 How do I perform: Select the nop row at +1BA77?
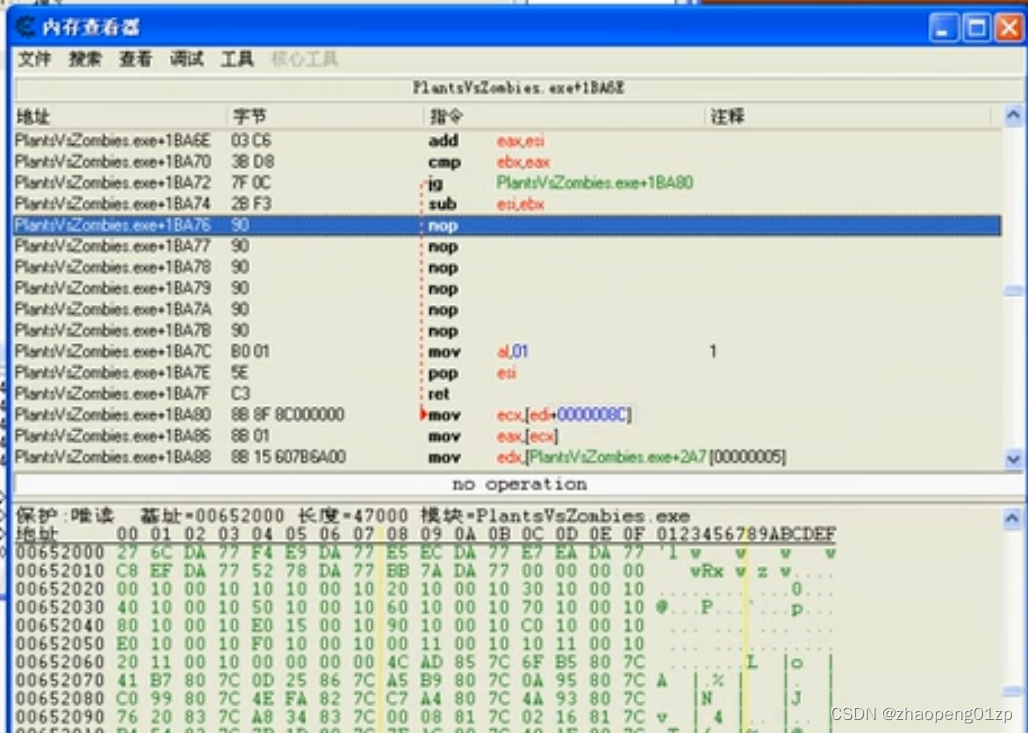coord(507,246)
